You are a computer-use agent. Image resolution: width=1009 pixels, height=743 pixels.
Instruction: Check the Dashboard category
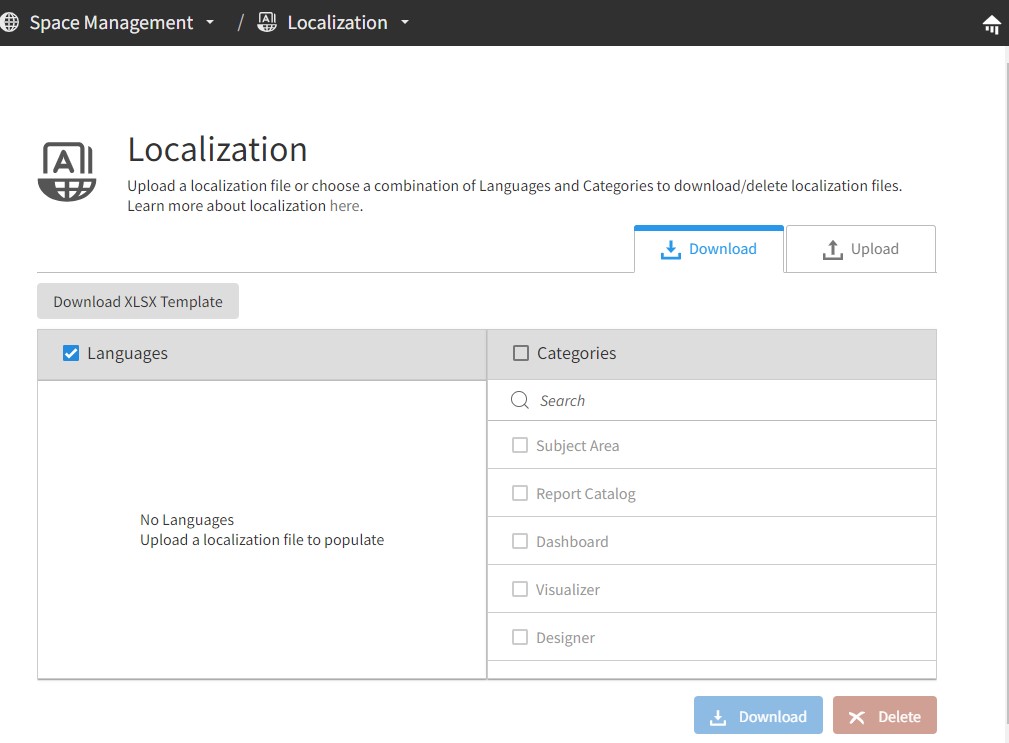coord(520,541)
